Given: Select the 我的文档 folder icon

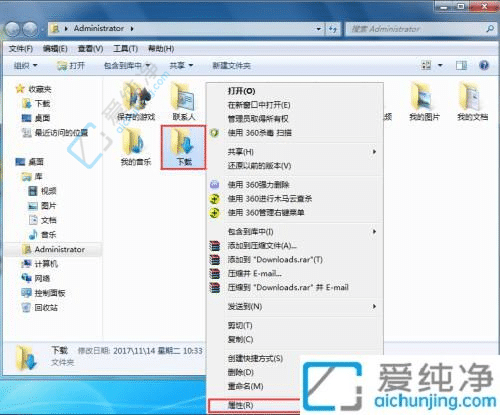Looking at the screenshot, I should click(x=472, y=101).
